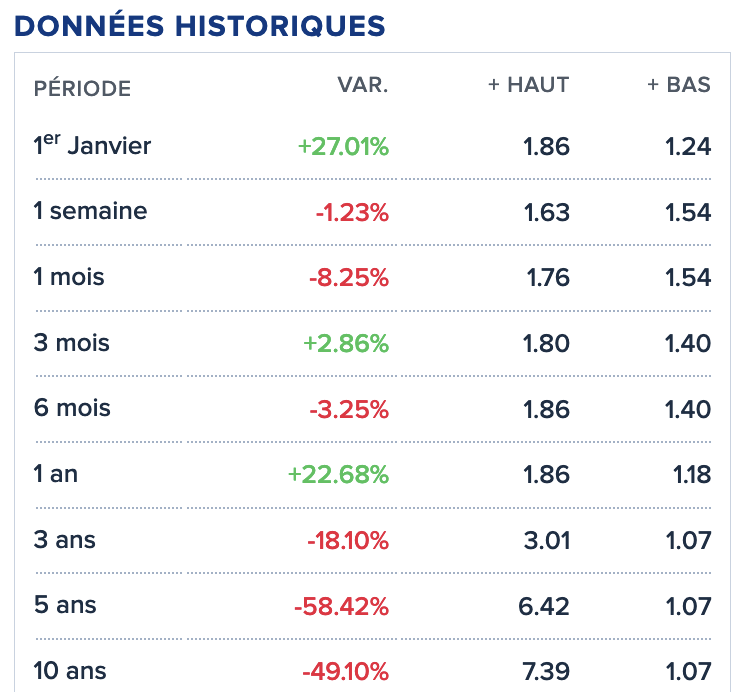Click the +2.86% variation value
Image resolution: width=736 pixels, height=692 pixels.
click(x=346, y=343)
